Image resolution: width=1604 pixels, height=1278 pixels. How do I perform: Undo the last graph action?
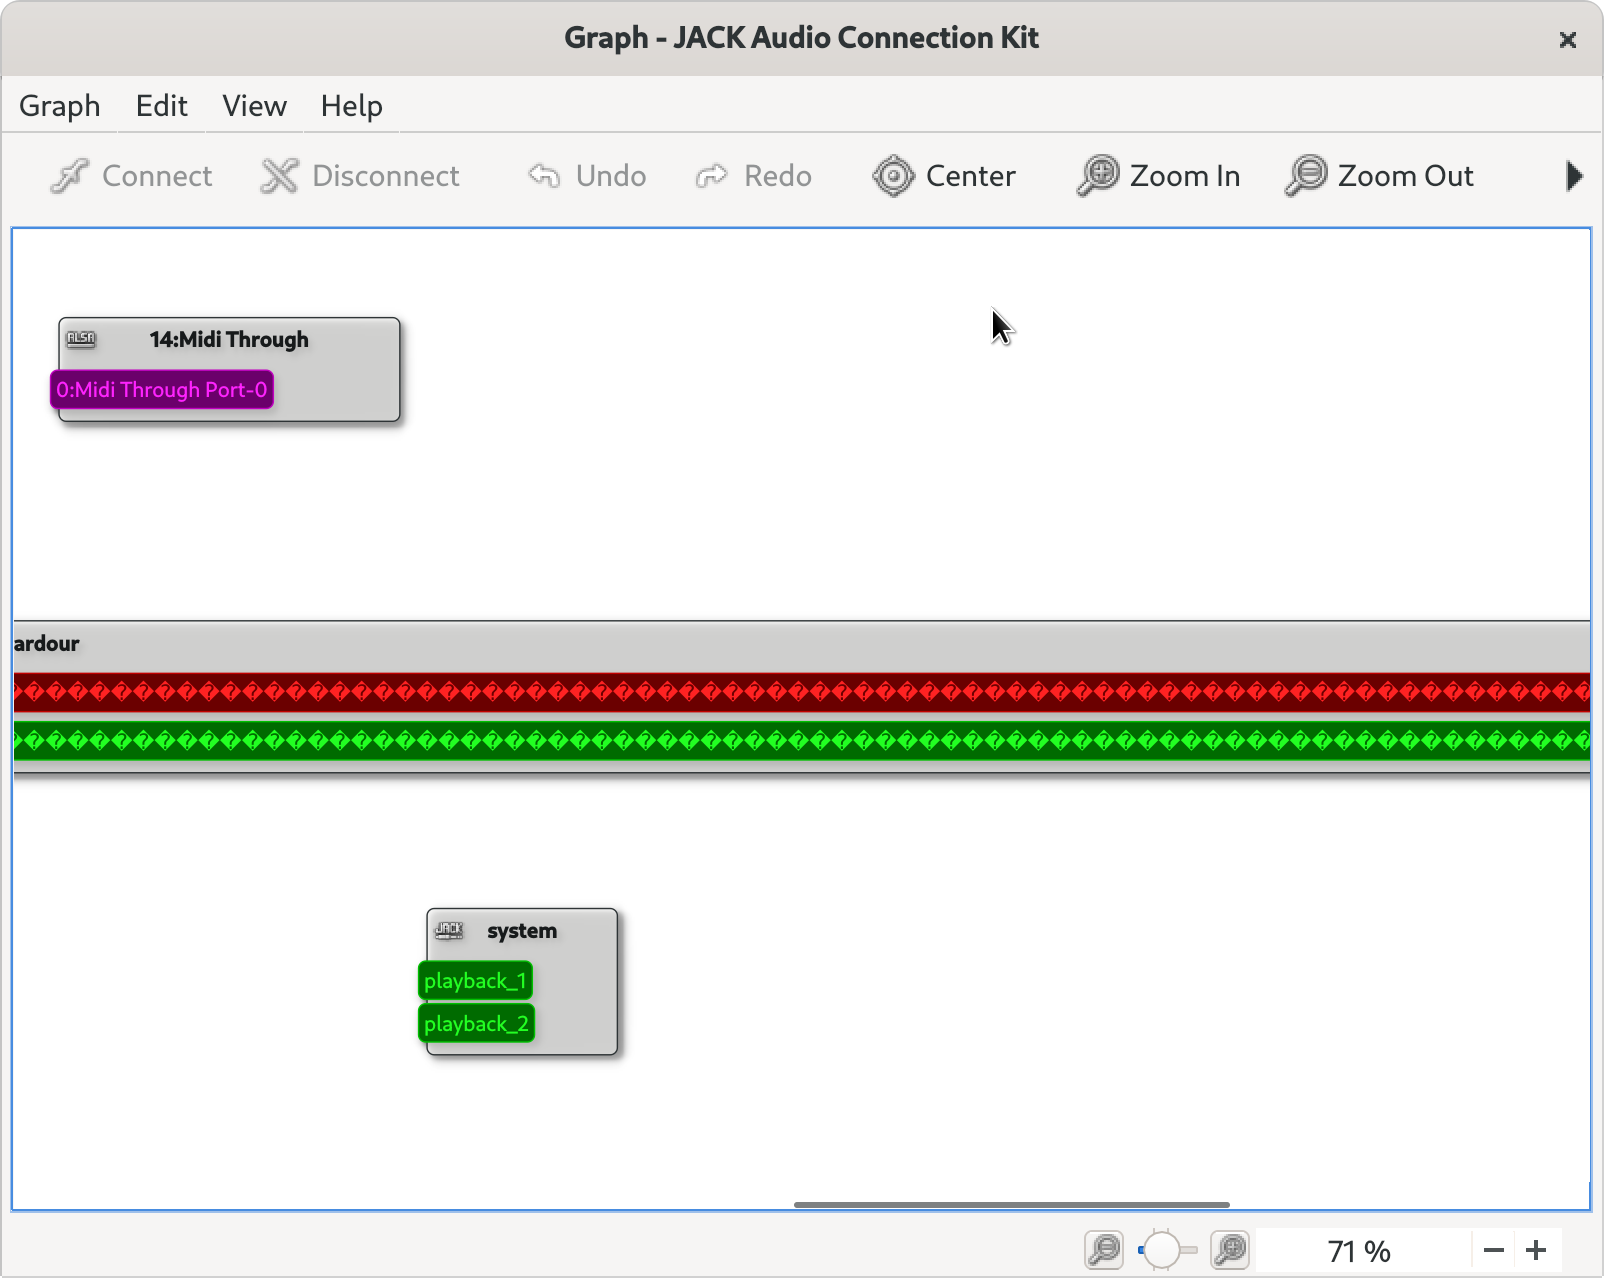click(587, 176)
